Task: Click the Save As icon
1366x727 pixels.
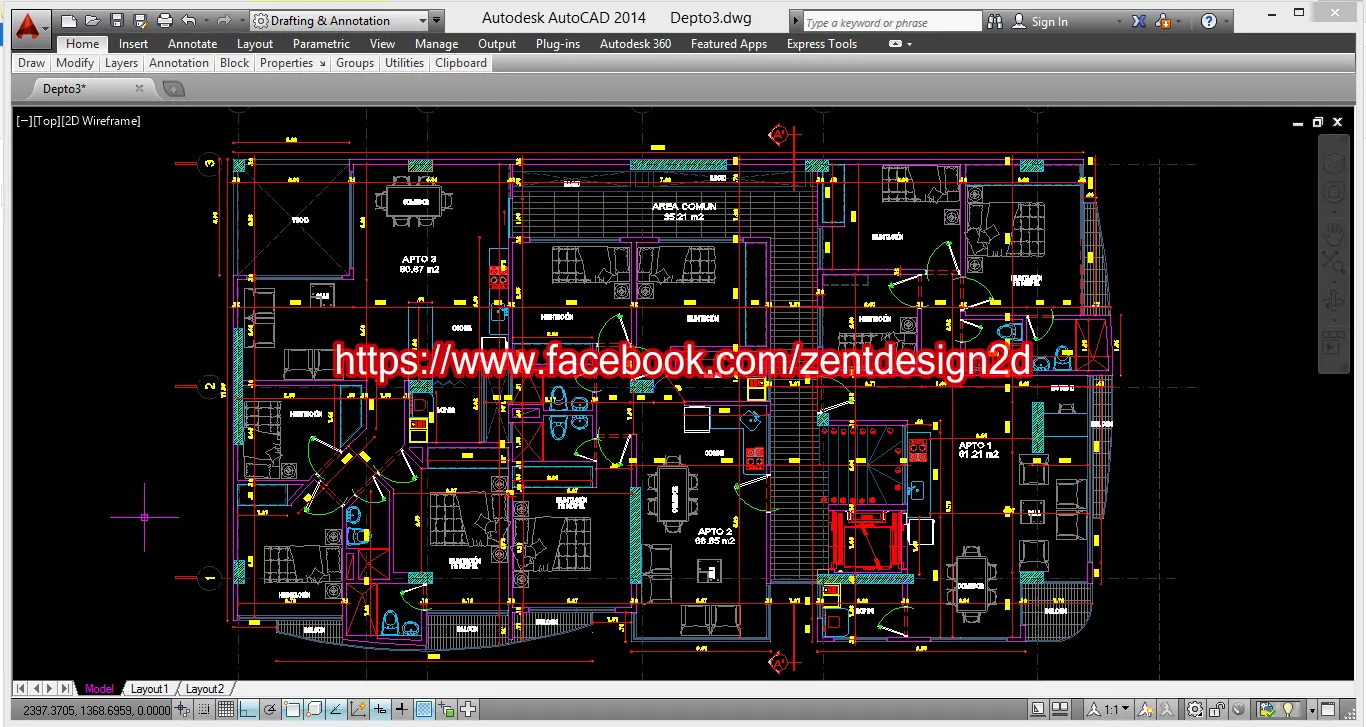Action: pyautogui.click(x=139, y=20)
